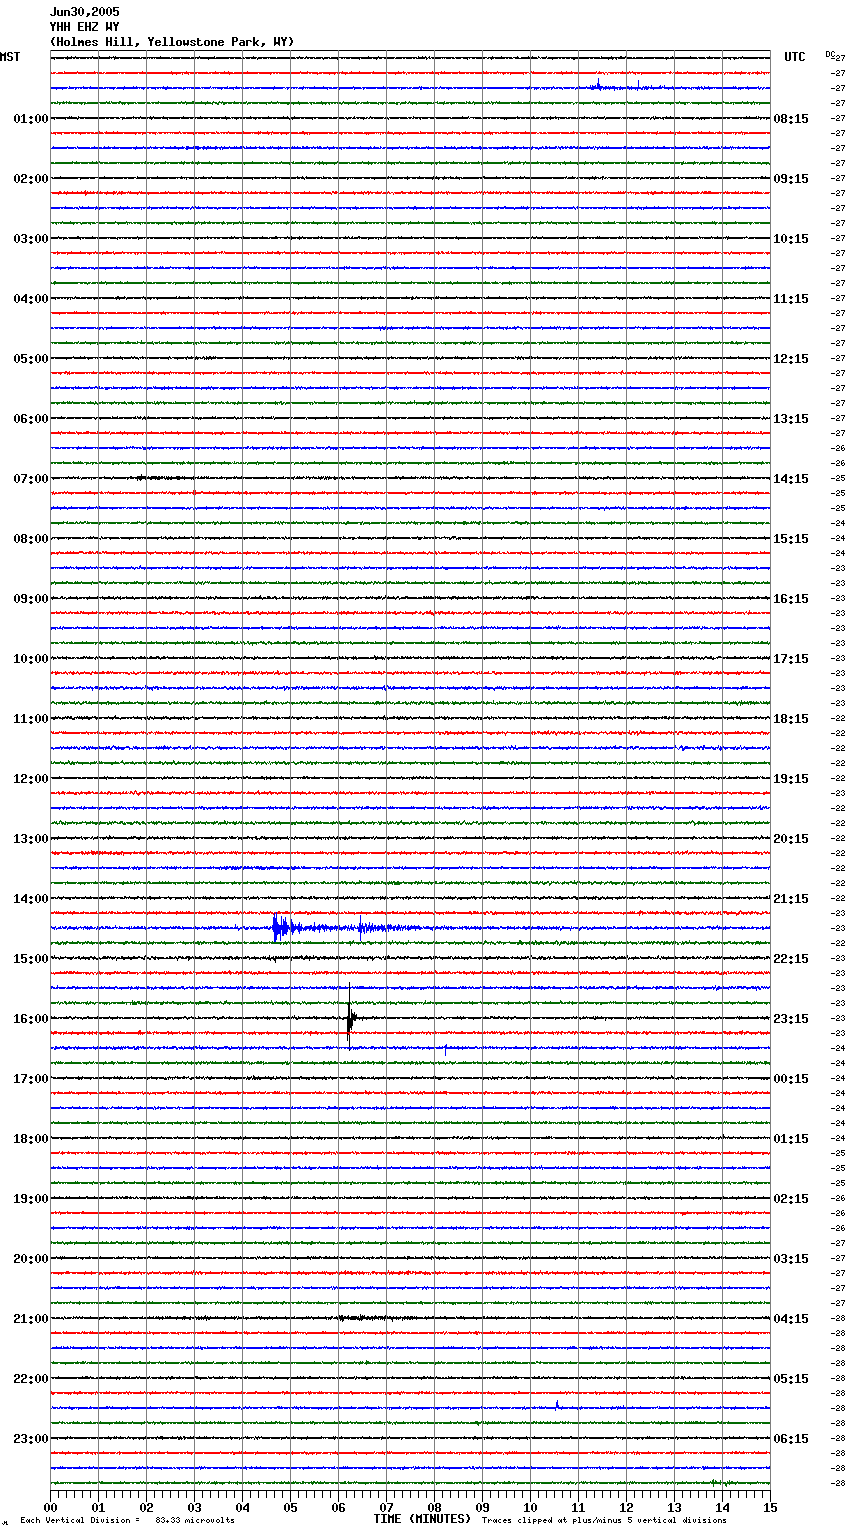Click the 14:15 UTC time label

[x=791, y=479]
